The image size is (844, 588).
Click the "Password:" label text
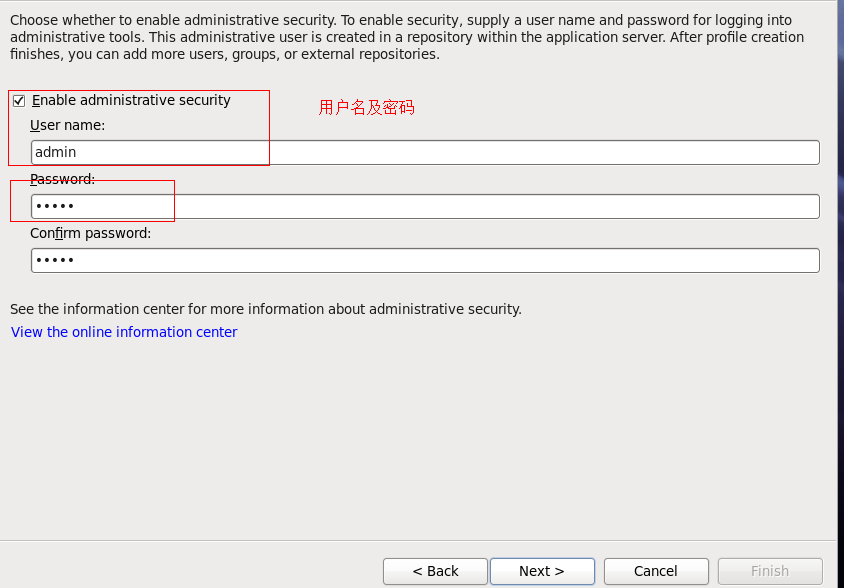[62, 179]
